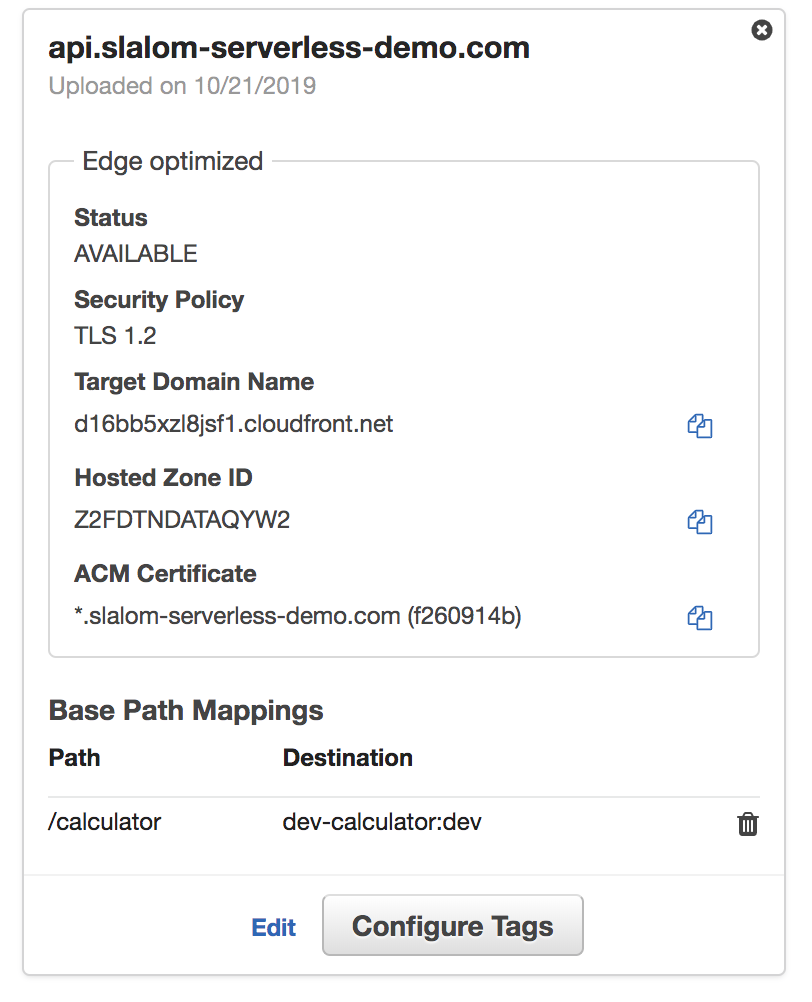Click the /calculator path entry
Image resolution: width=812 pixels, height=1002 pixels.
105,822
